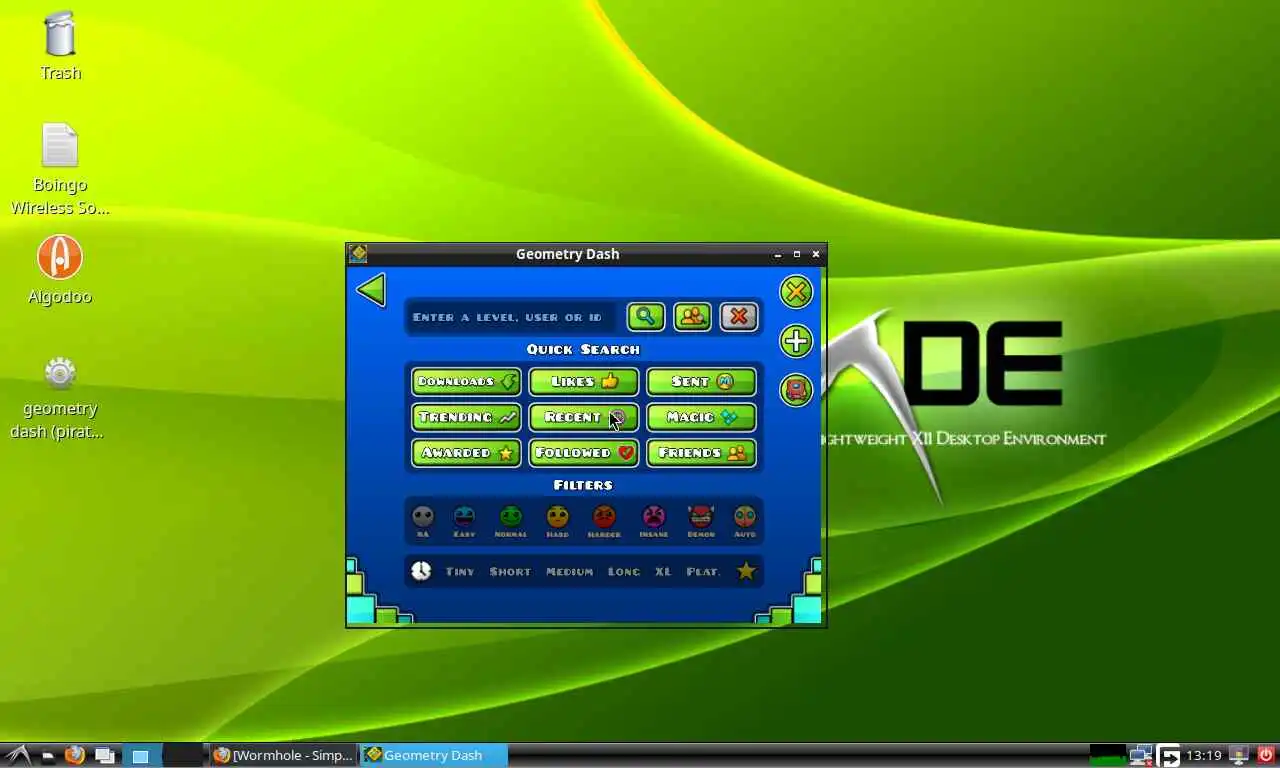This screenshot has width=1280, height=768.
Task: Open Friends quick search
Action: pos(701,452)
